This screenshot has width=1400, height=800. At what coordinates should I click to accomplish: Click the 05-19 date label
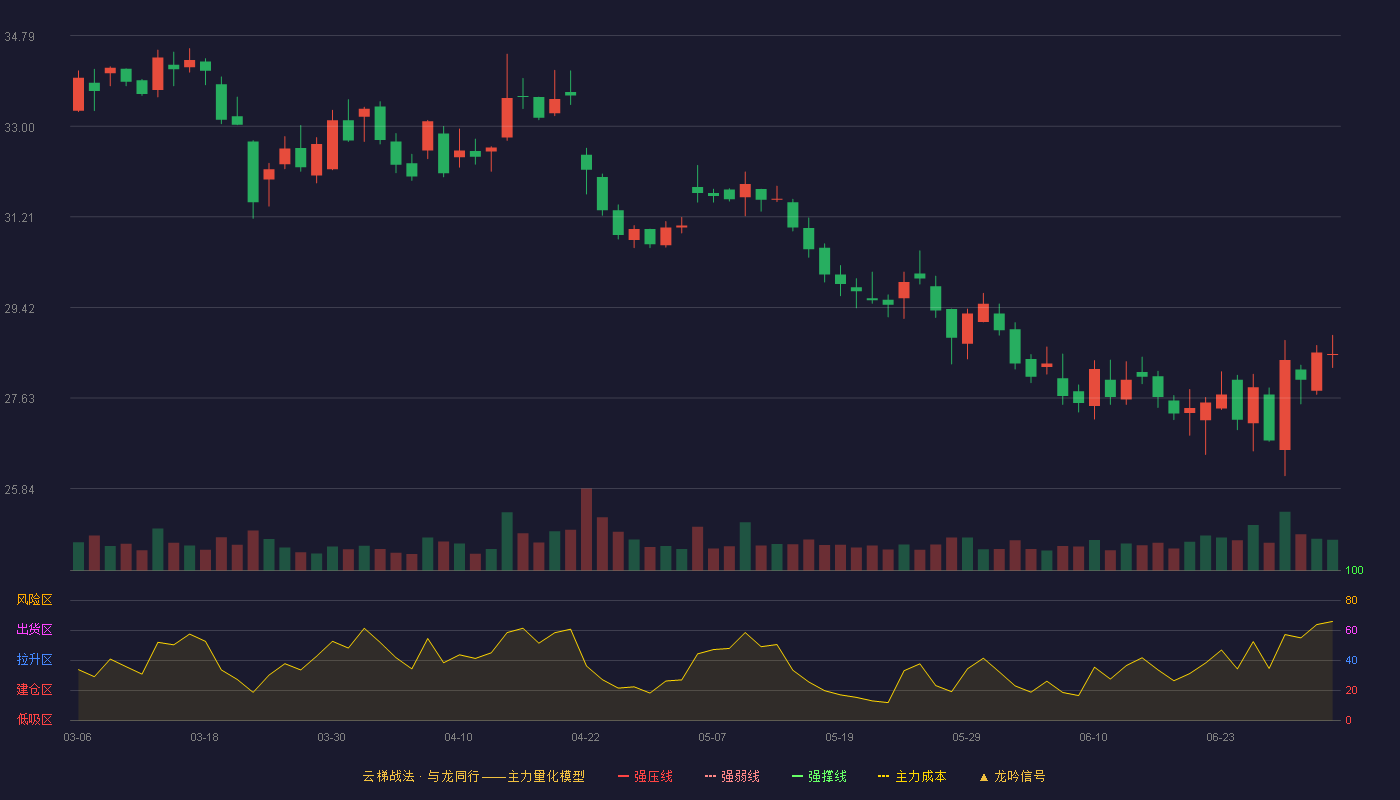click(x=839, y=737)
